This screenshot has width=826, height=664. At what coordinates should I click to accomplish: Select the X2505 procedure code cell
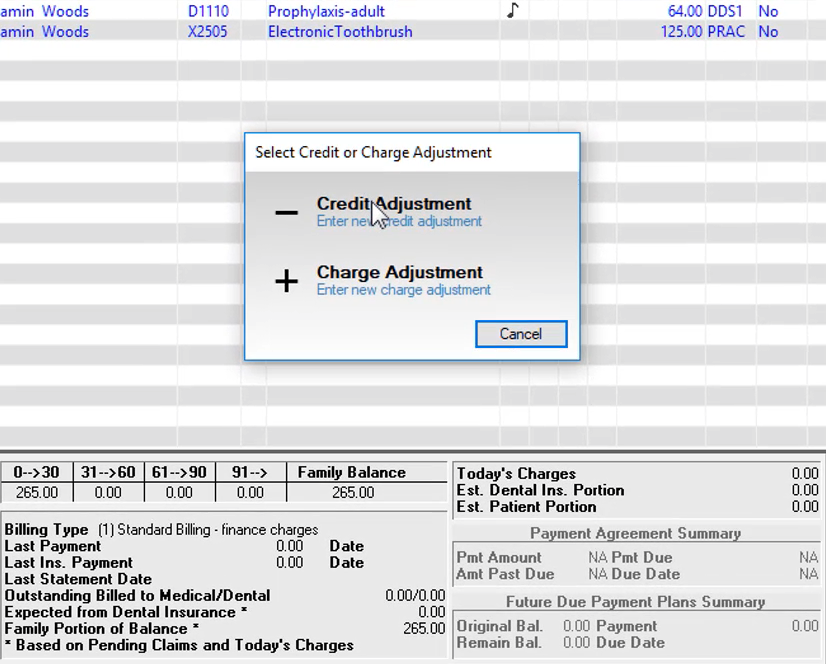(208, 32)
